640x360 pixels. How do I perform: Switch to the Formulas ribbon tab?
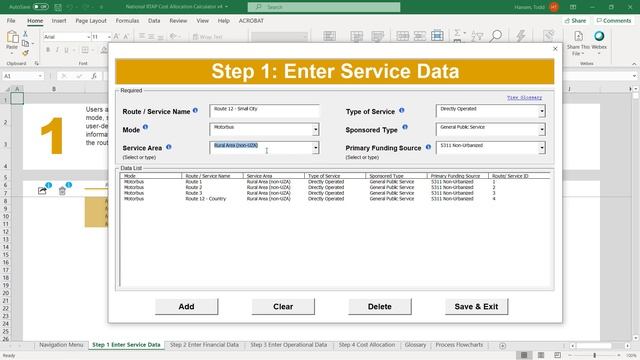pos(127,20)
